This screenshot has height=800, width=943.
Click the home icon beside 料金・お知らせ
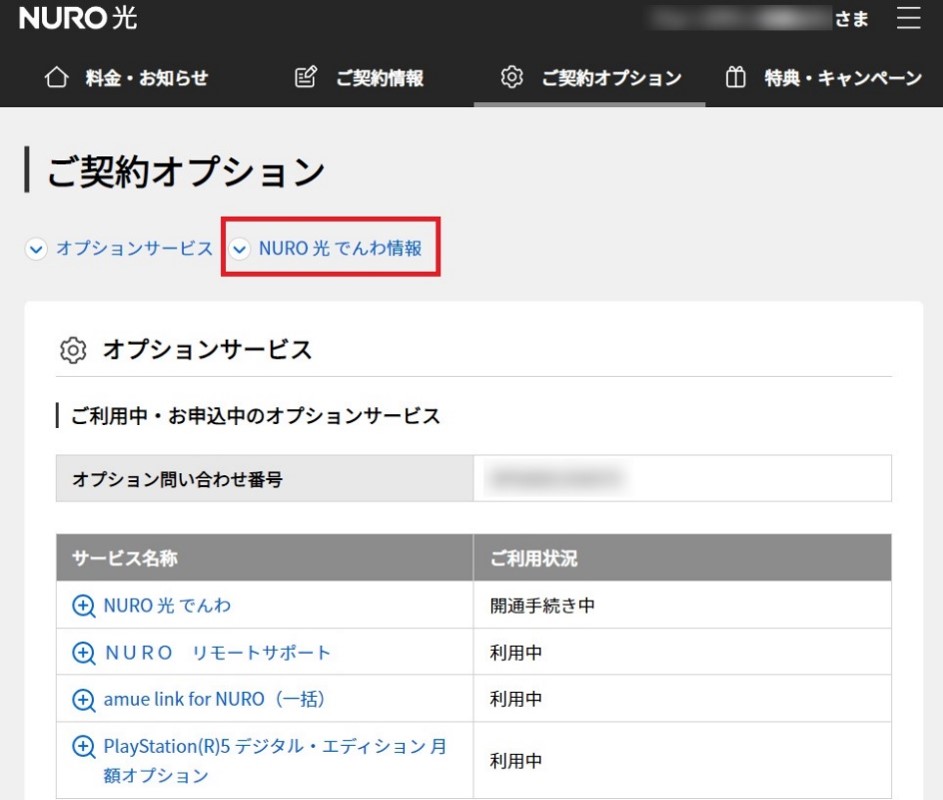pyautogui.click(x=57, y=78)
